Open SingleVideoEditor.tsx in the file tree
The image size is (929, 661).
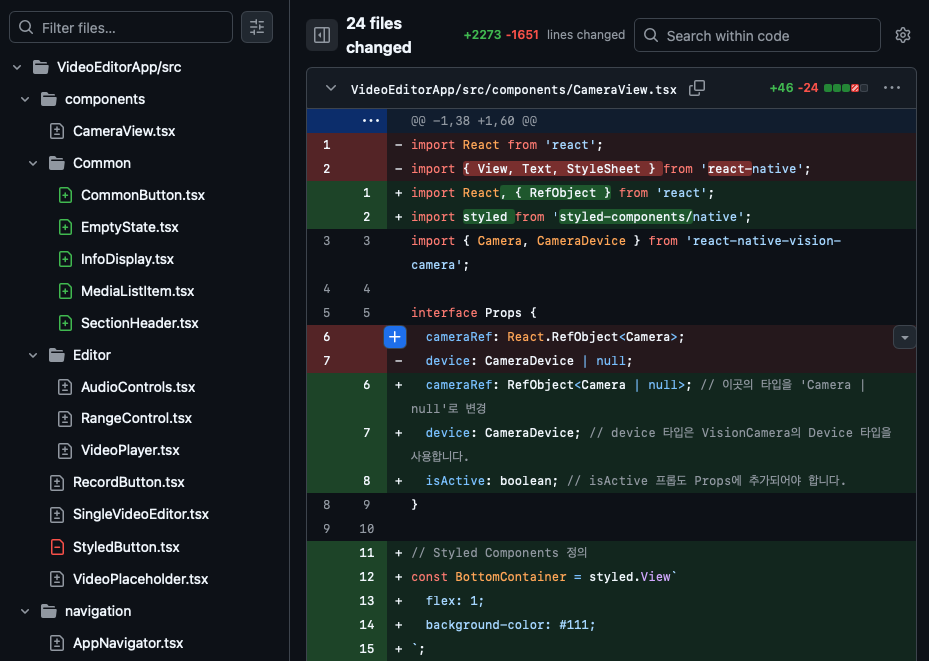point(141,514)
